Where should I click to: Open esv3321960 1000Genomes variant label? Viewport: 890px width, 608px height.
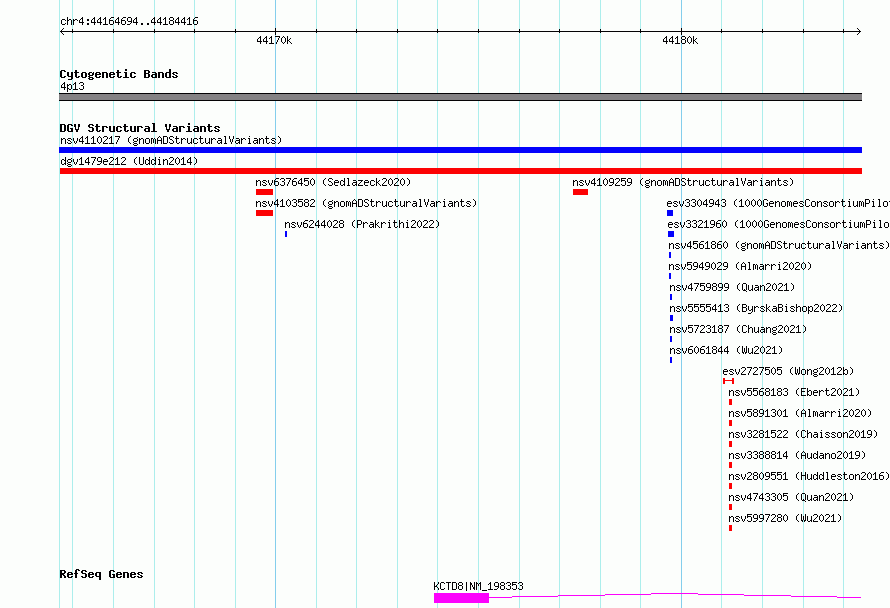coord(779,224)
